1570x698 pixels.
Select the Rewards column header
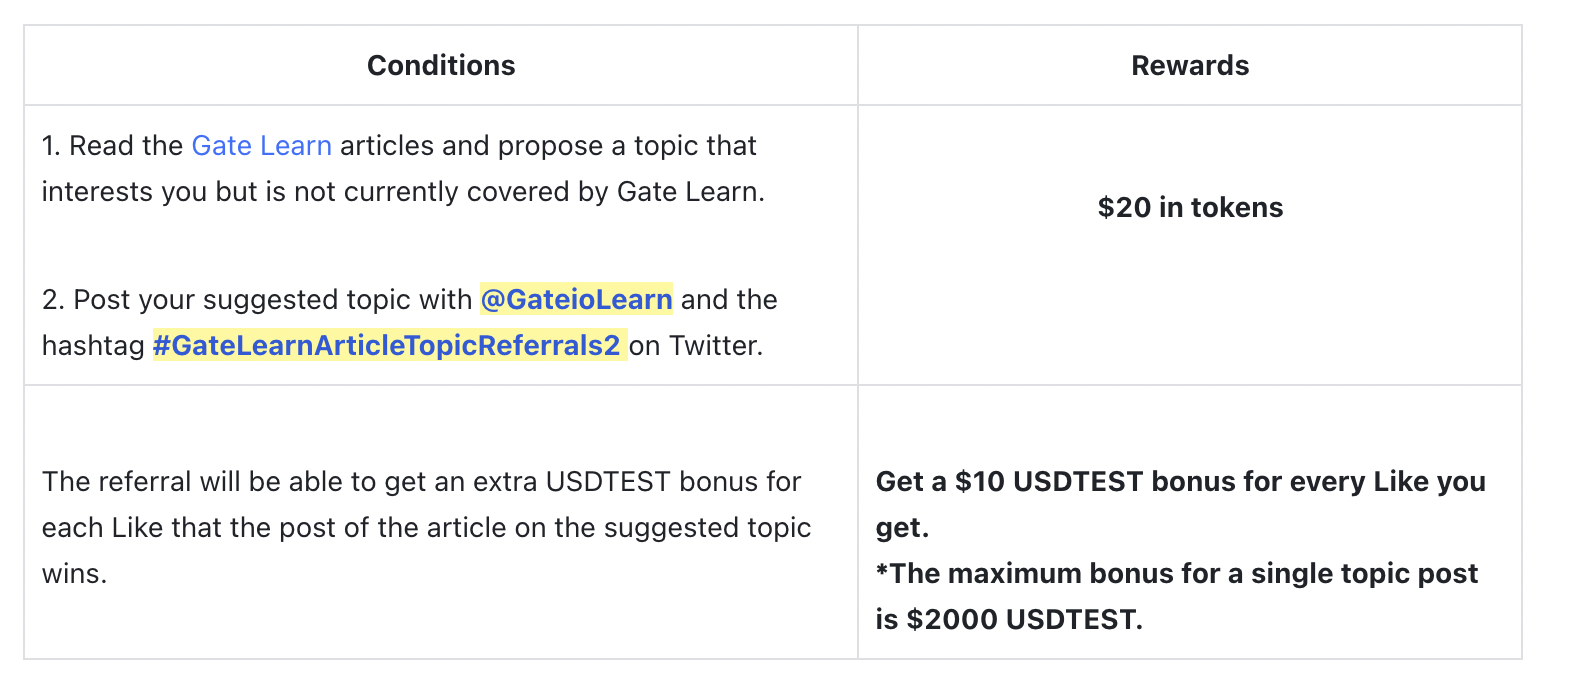pos(1190,66)
